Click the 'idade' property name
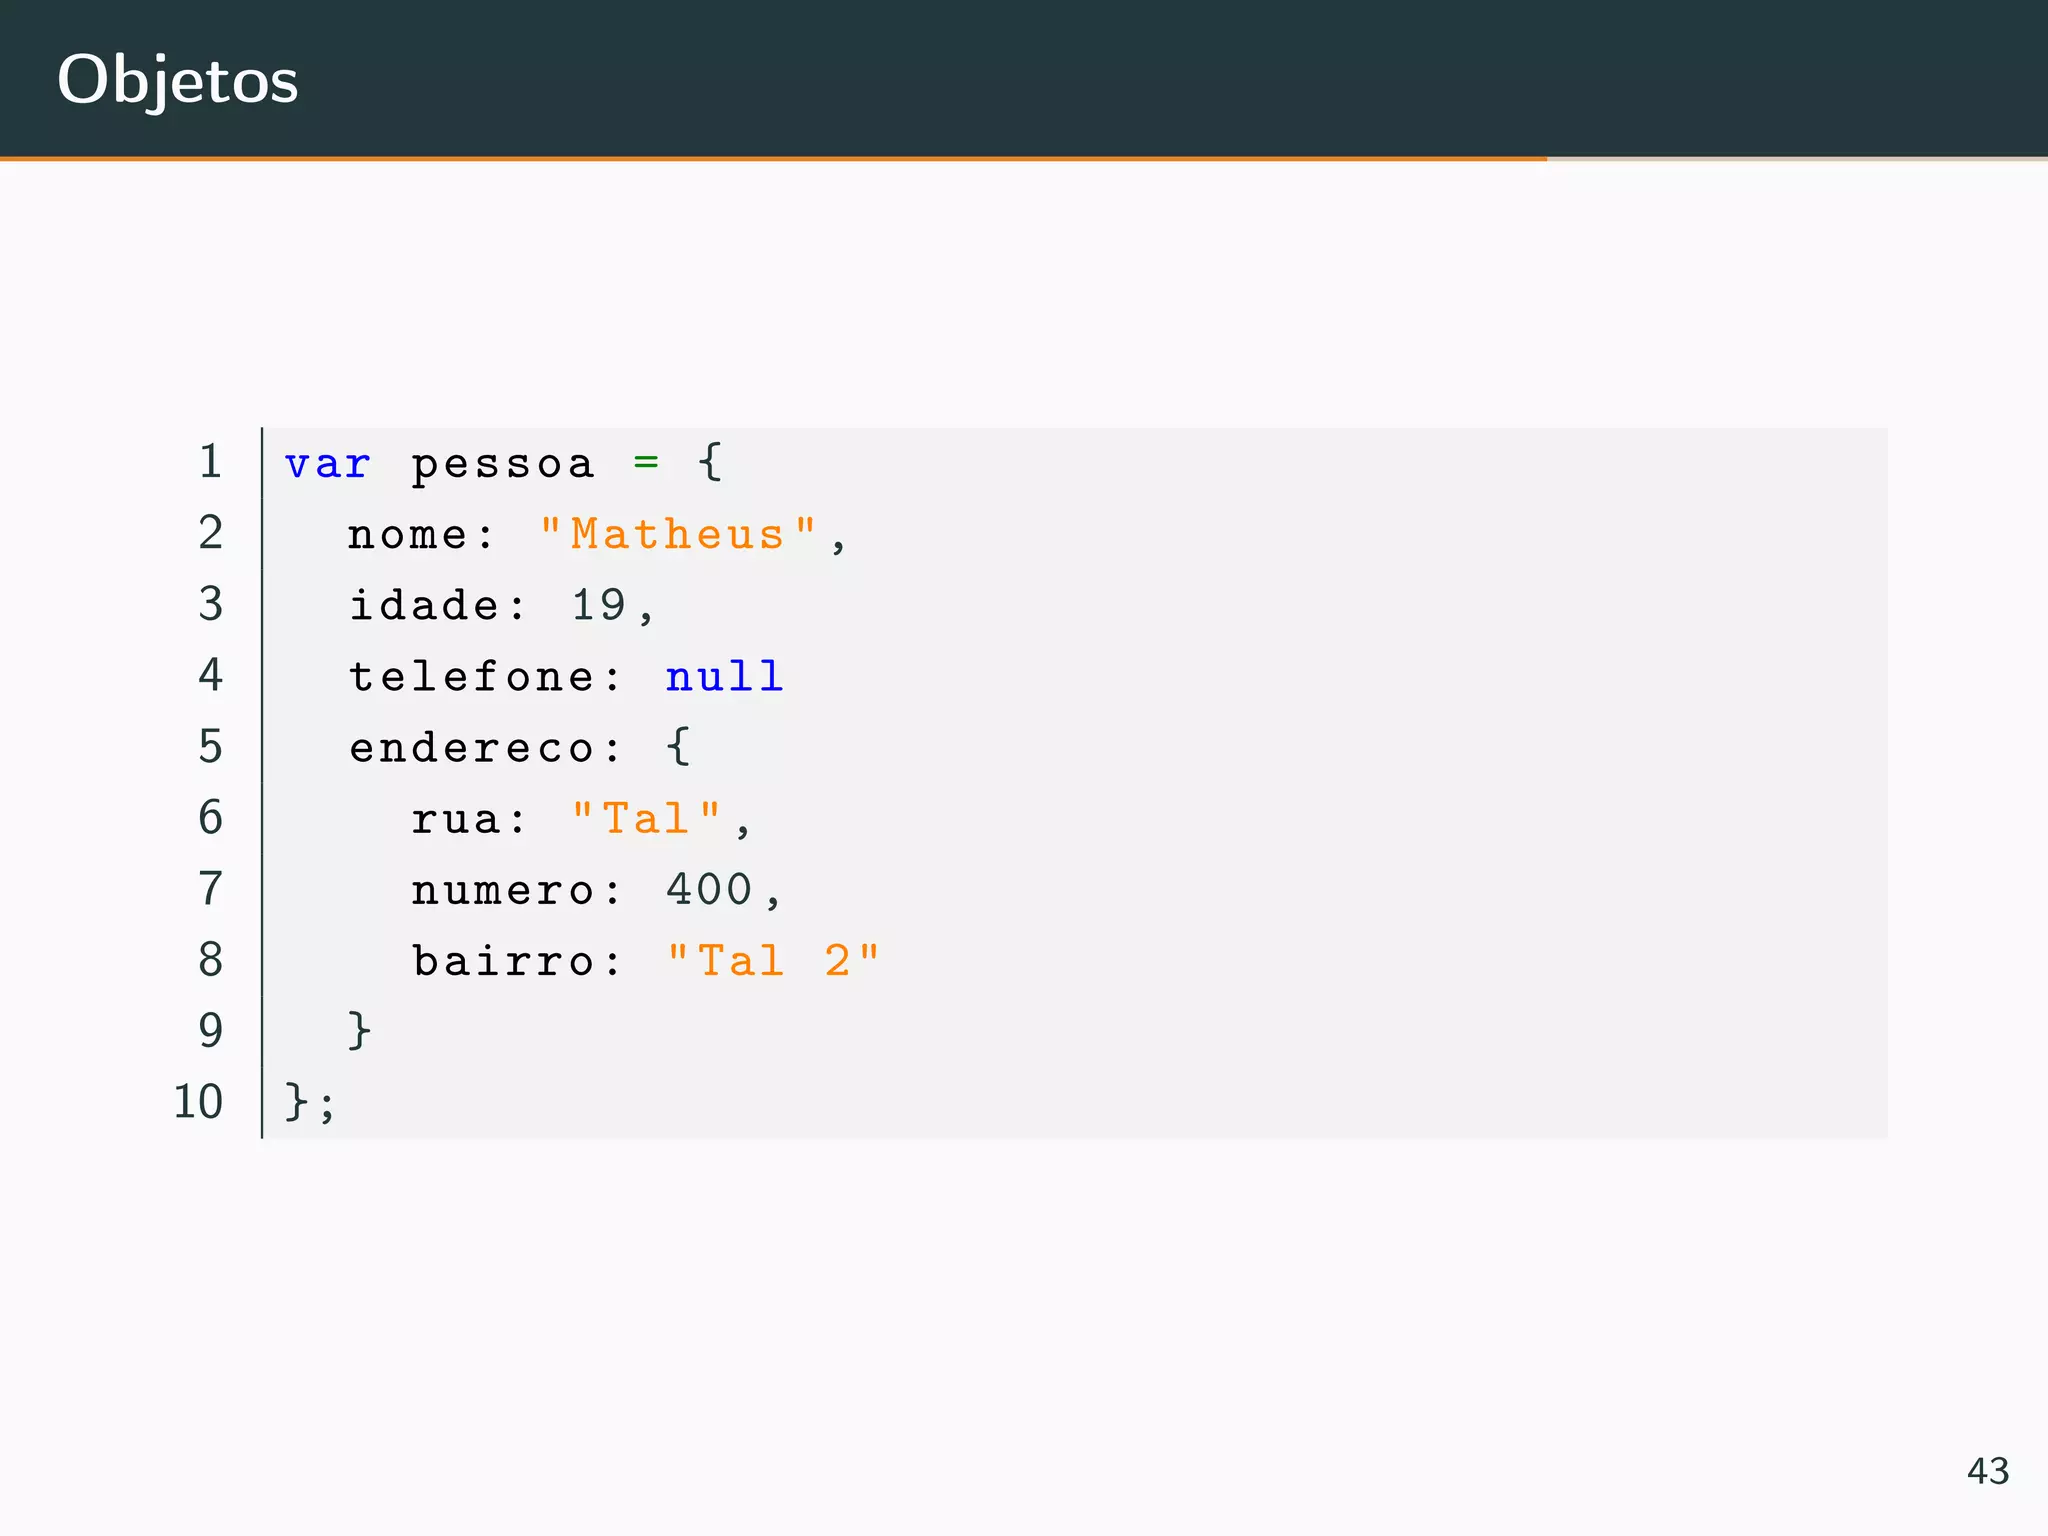2048x1536 pixels. pyautogui.click(x=424, y=606)
